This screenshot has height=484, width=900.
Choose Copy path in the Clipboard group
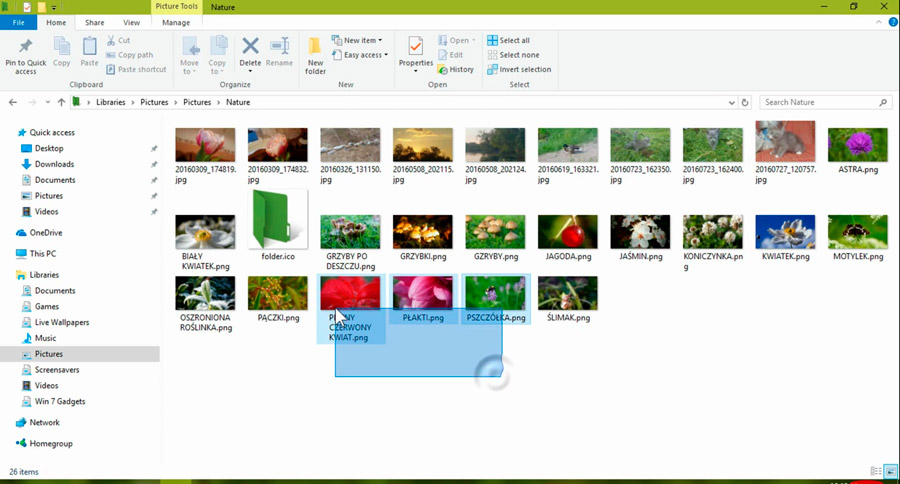(x=130, y=55)
